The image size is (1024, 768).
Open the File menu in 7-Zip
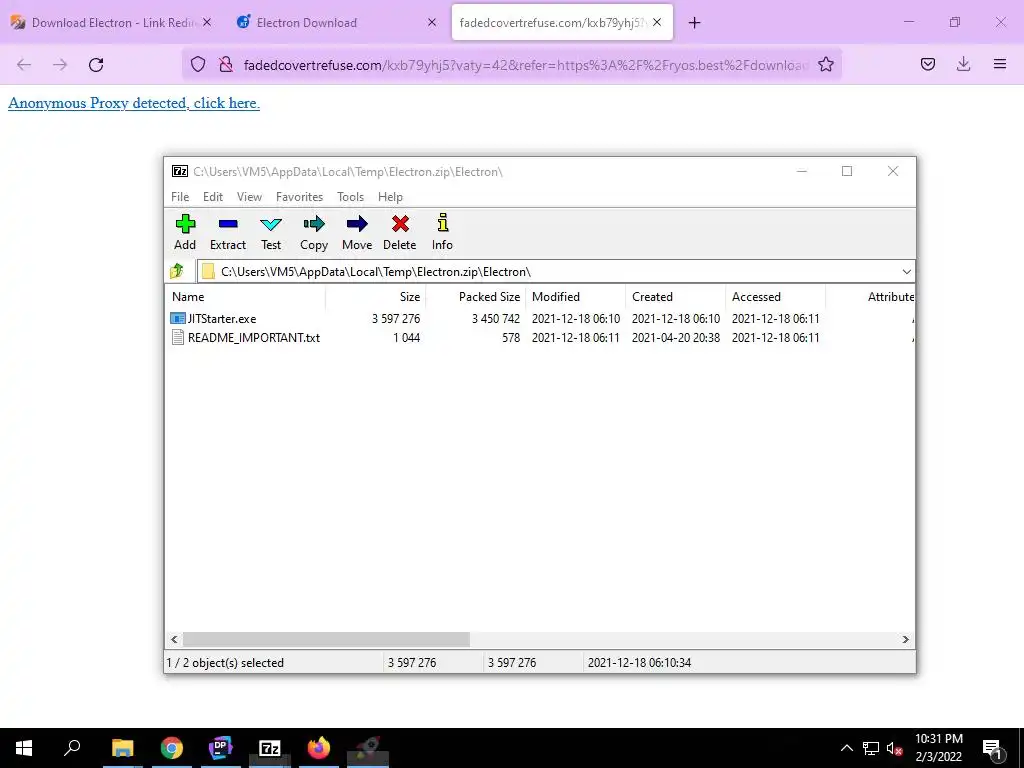[180, 197]
